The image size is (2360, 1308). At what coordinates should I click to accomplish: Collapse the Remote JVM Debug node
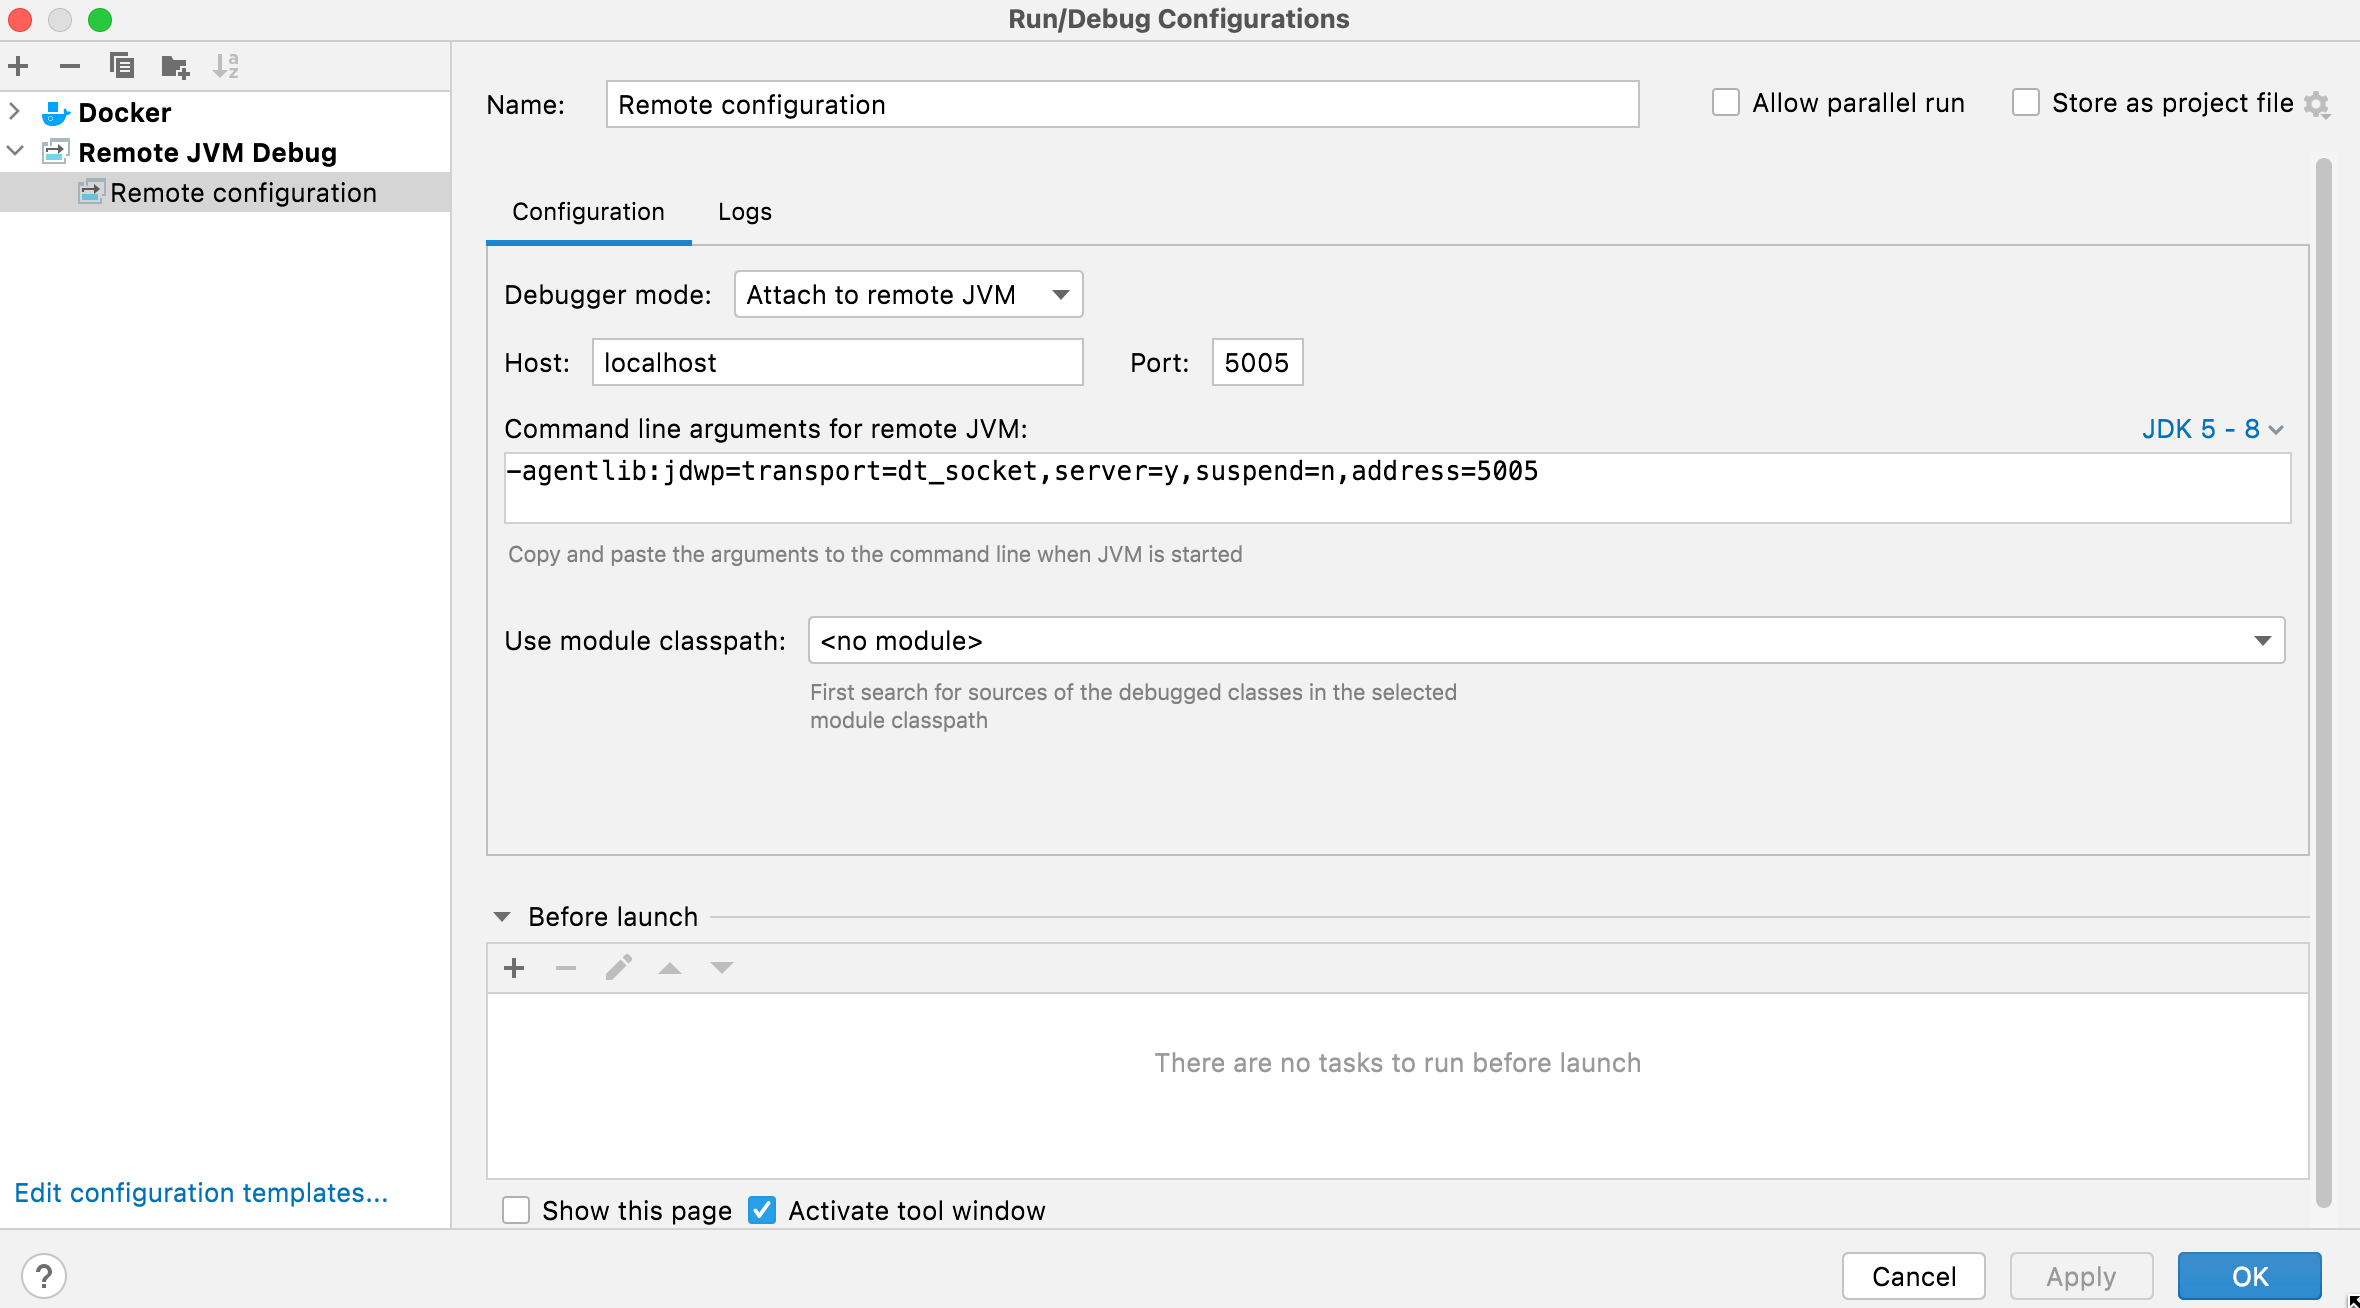pos(14,151)
